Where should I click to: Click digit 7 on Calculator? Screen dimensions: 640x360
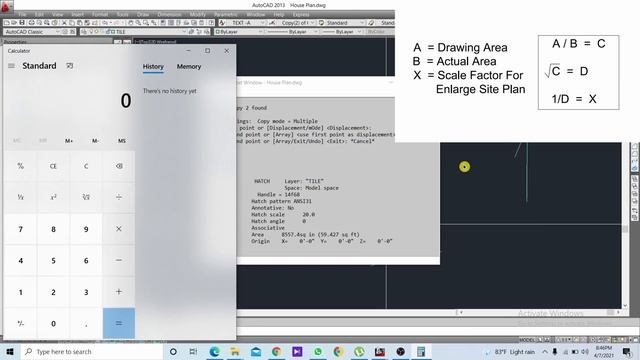click(x=21, y=229)
